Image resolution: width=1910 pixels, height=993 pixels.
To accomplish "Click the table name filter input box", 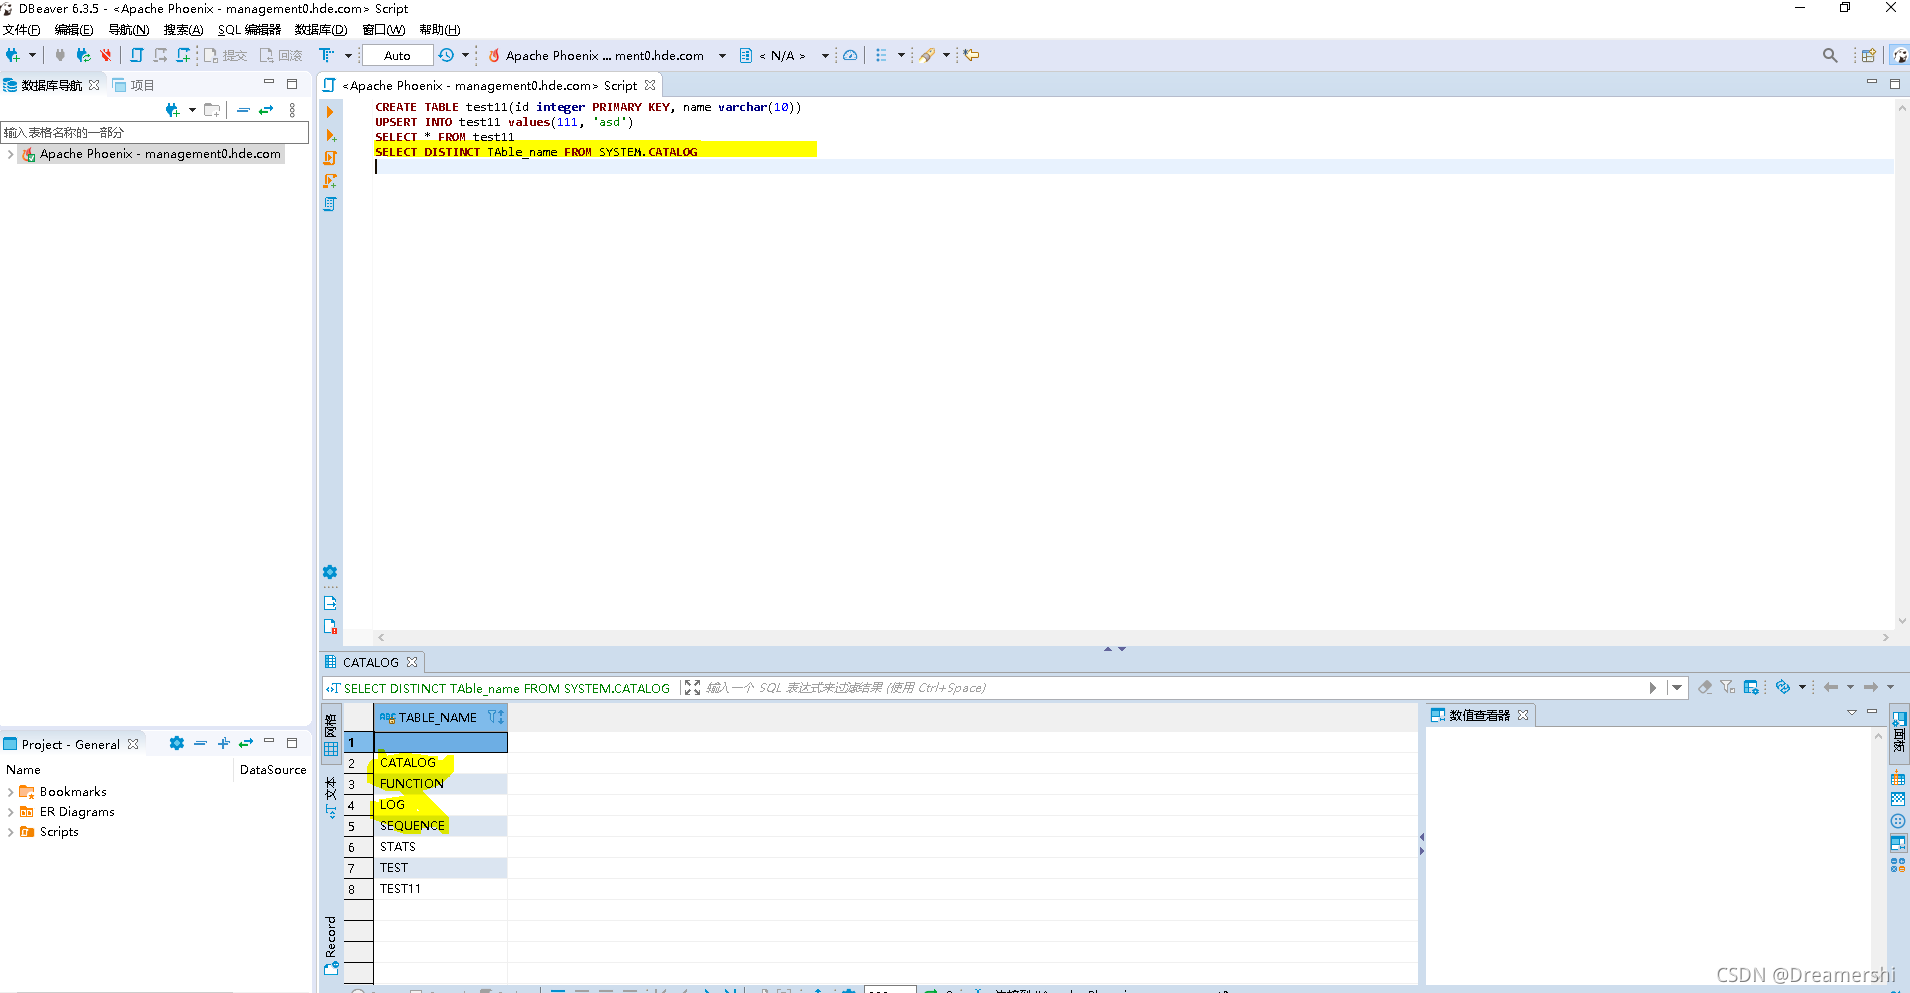I will 155,132.
